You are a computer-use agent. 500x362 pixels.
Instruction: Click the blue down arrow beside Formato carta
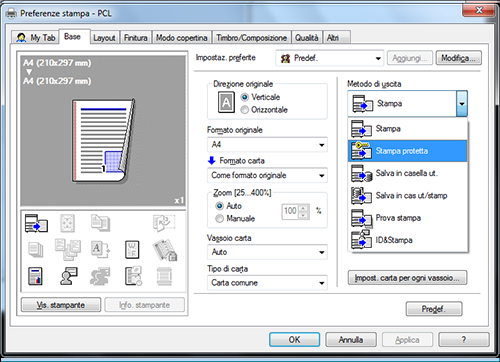click(x=212, y=161)
